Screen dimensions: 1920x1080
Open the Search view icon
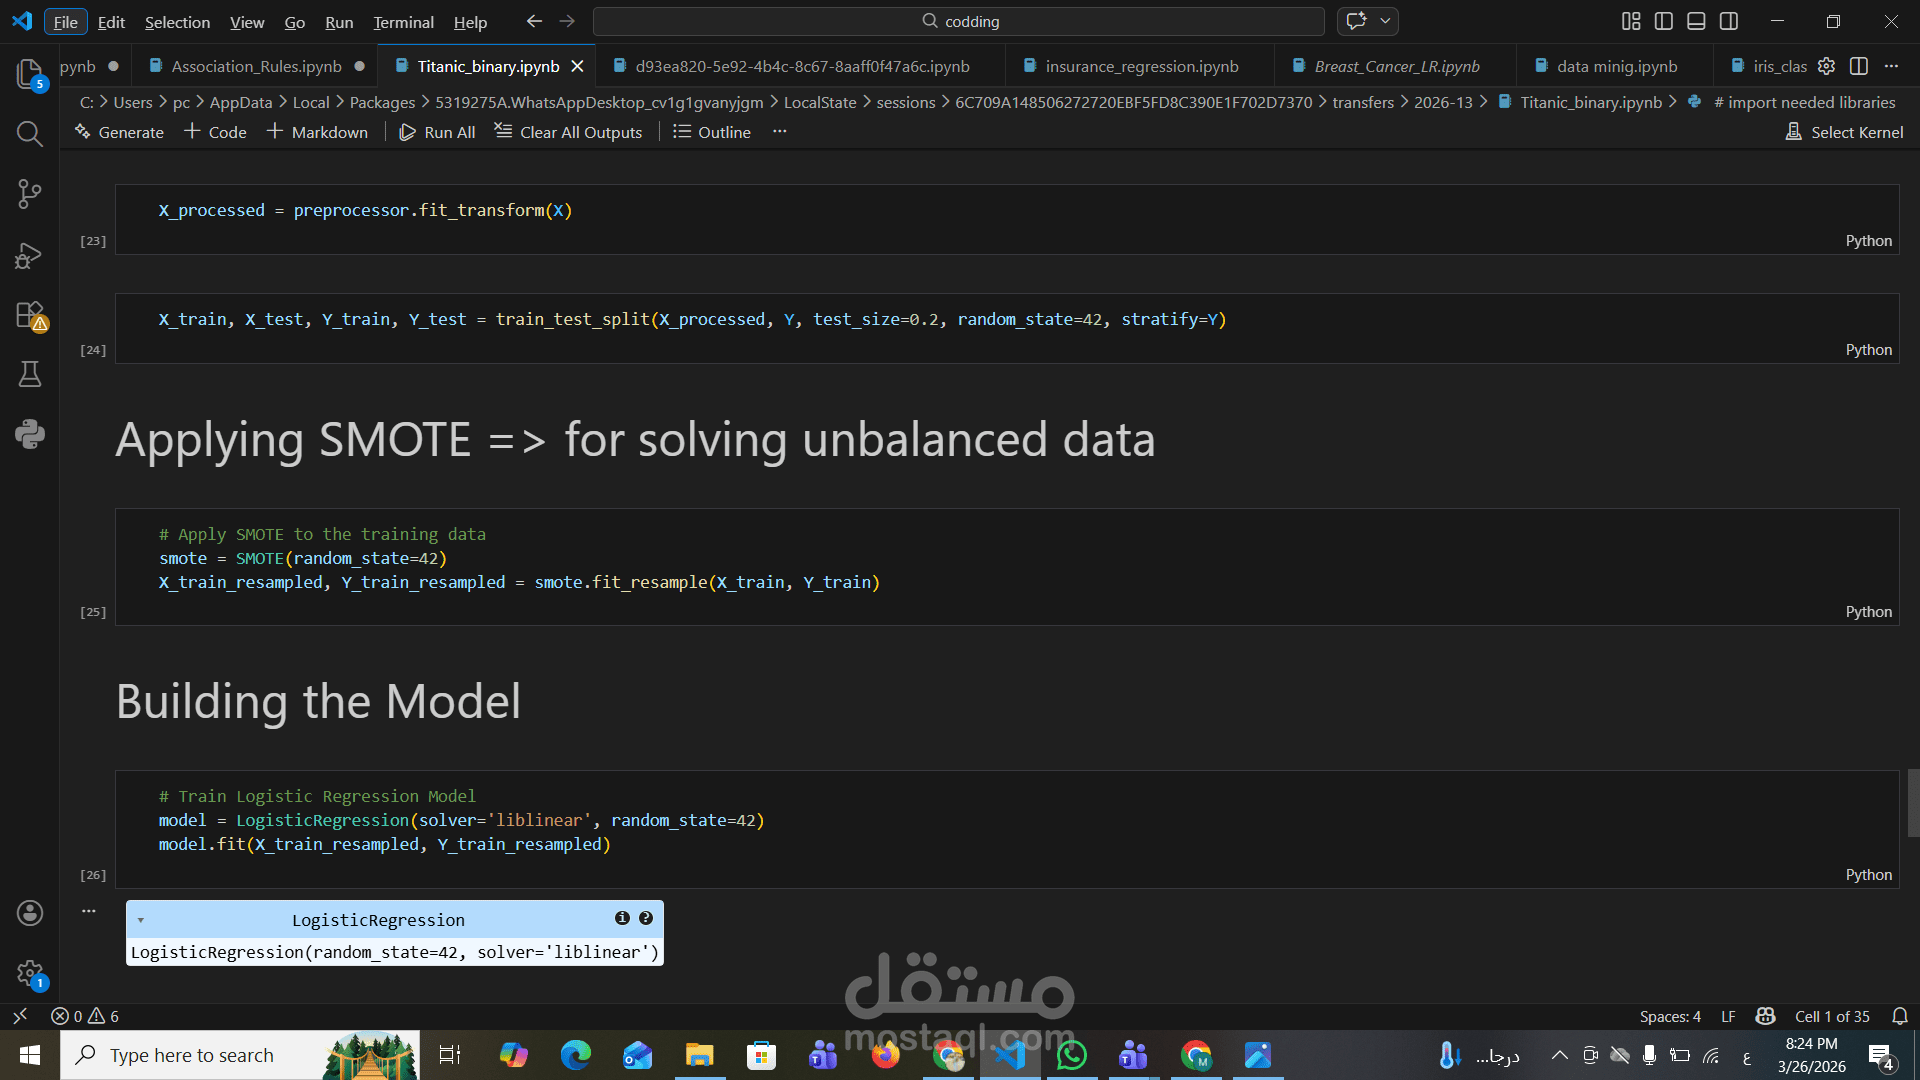[x=29, y=133]
